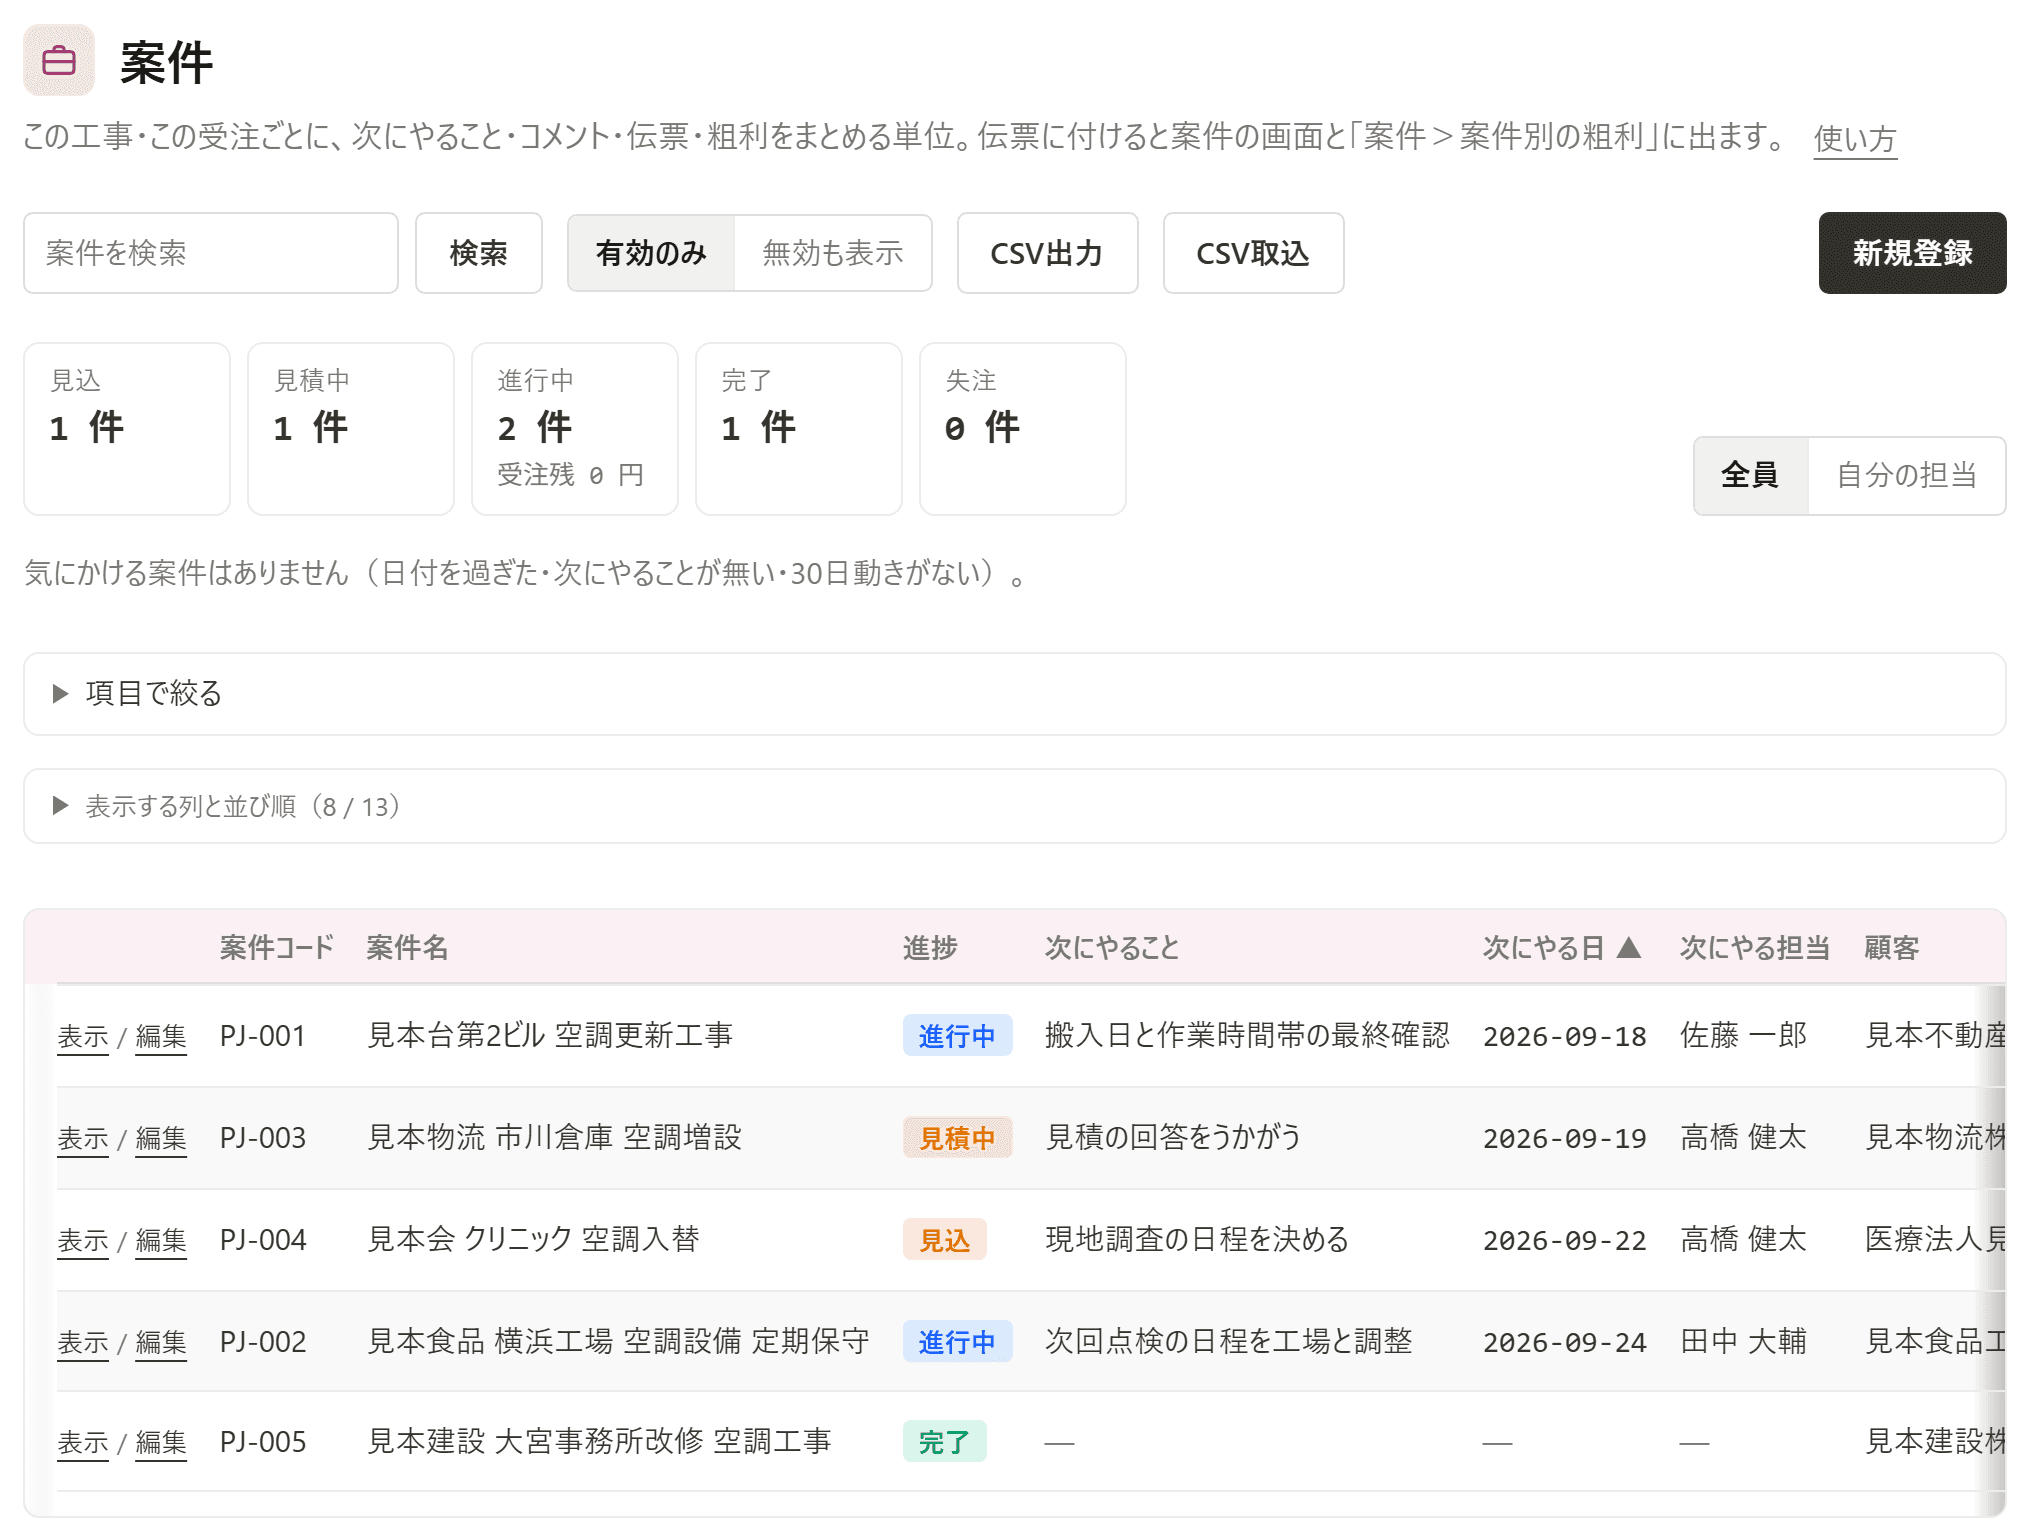Sort by 進捗 column header
This screenshot has height=1527, width=2030.
pos(930,947)
